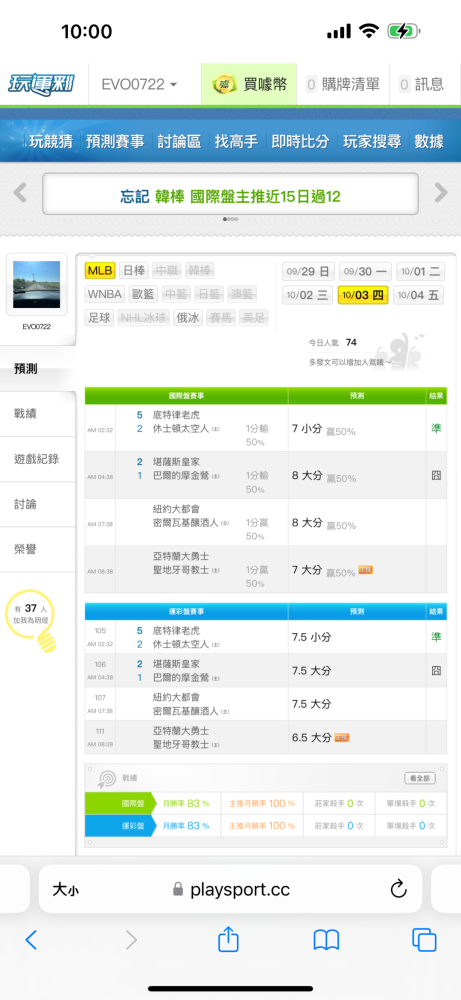Go to the previous banner with the left arrow

pyautogui.click(x=20, y=192)
